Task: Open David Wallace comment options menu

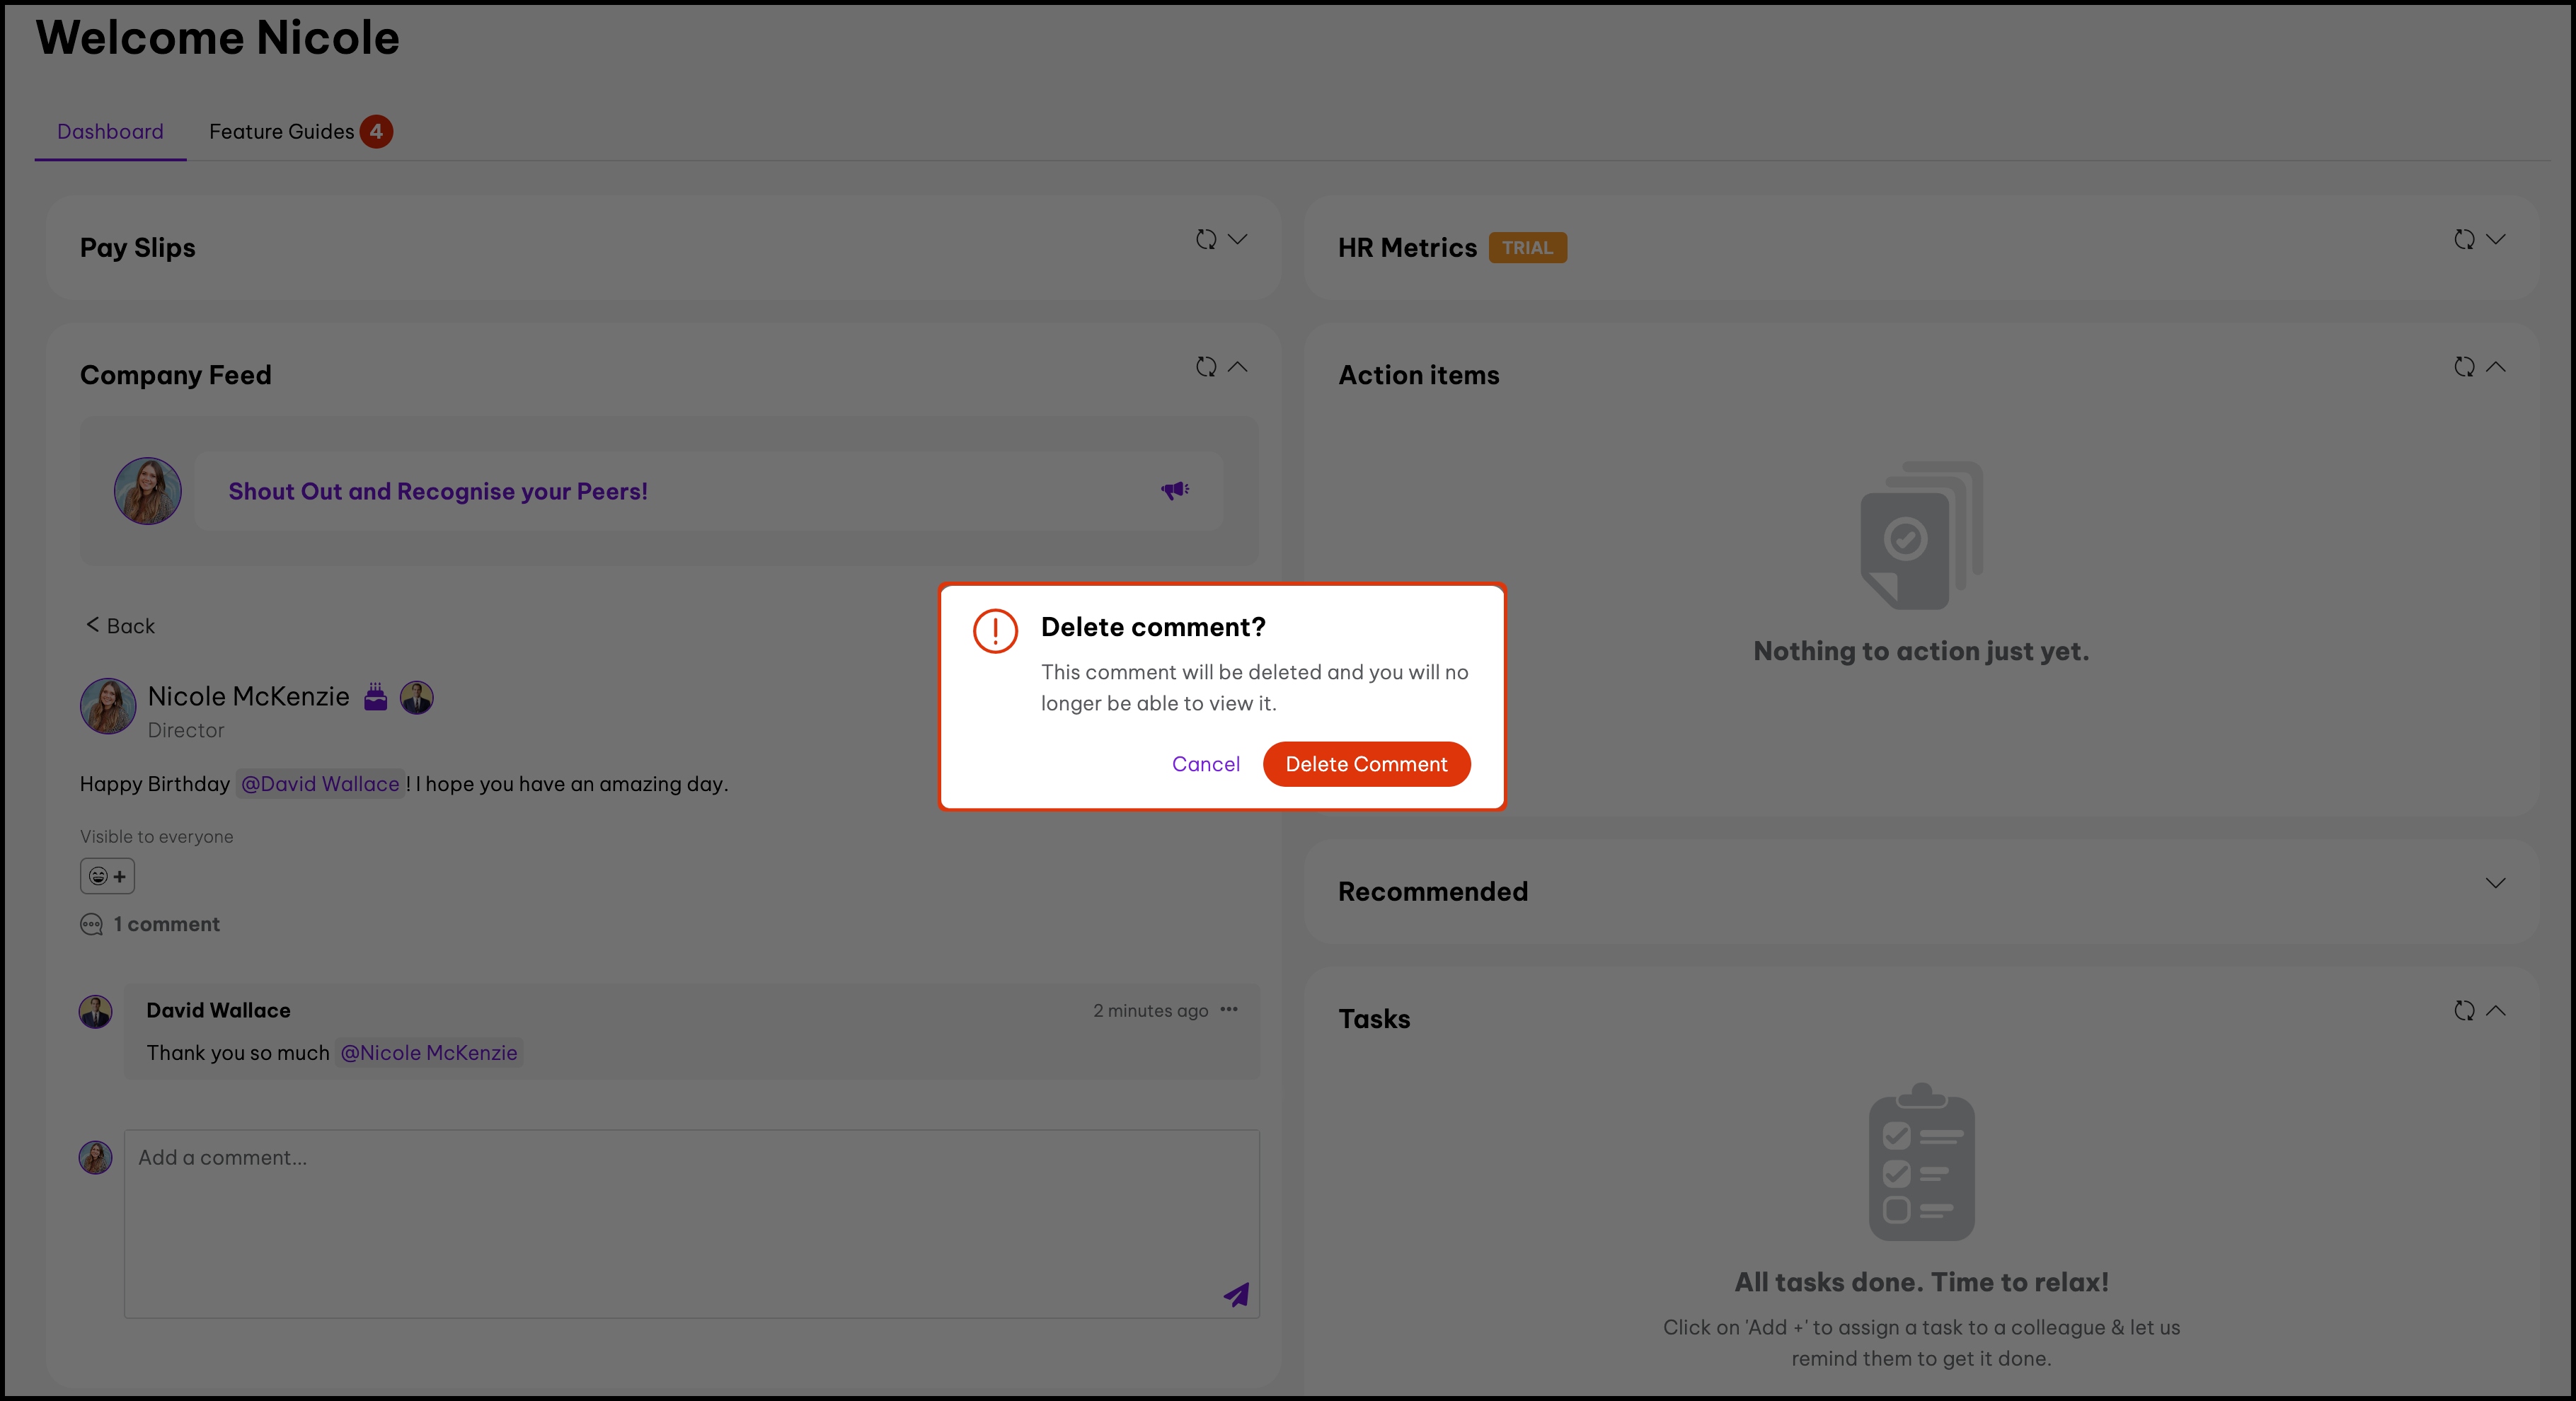Action: click(x=1229, y=1010)
